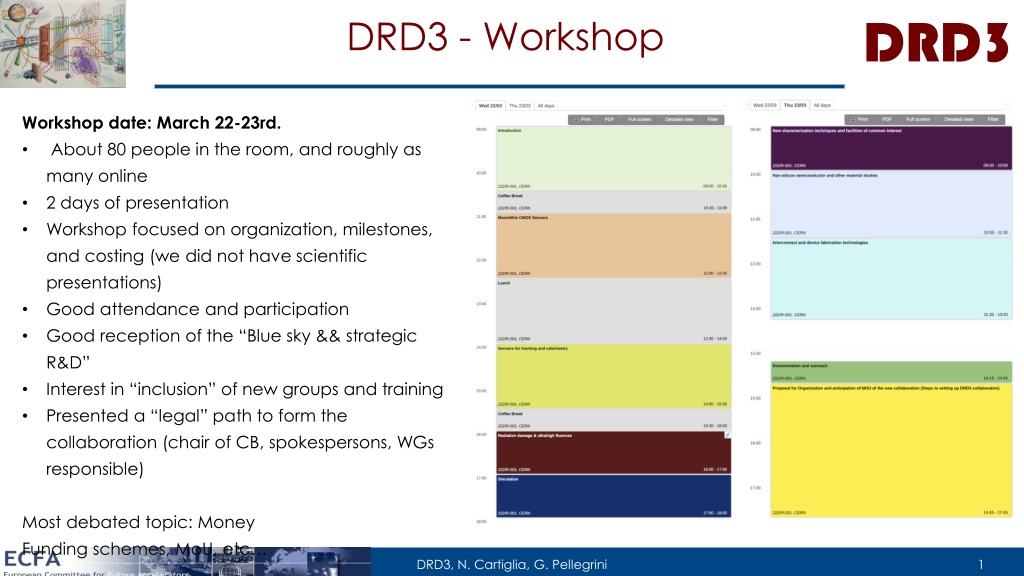Click PDF button in left timetable toolbar
The image size is (1024, 576).
coord(609,119)
